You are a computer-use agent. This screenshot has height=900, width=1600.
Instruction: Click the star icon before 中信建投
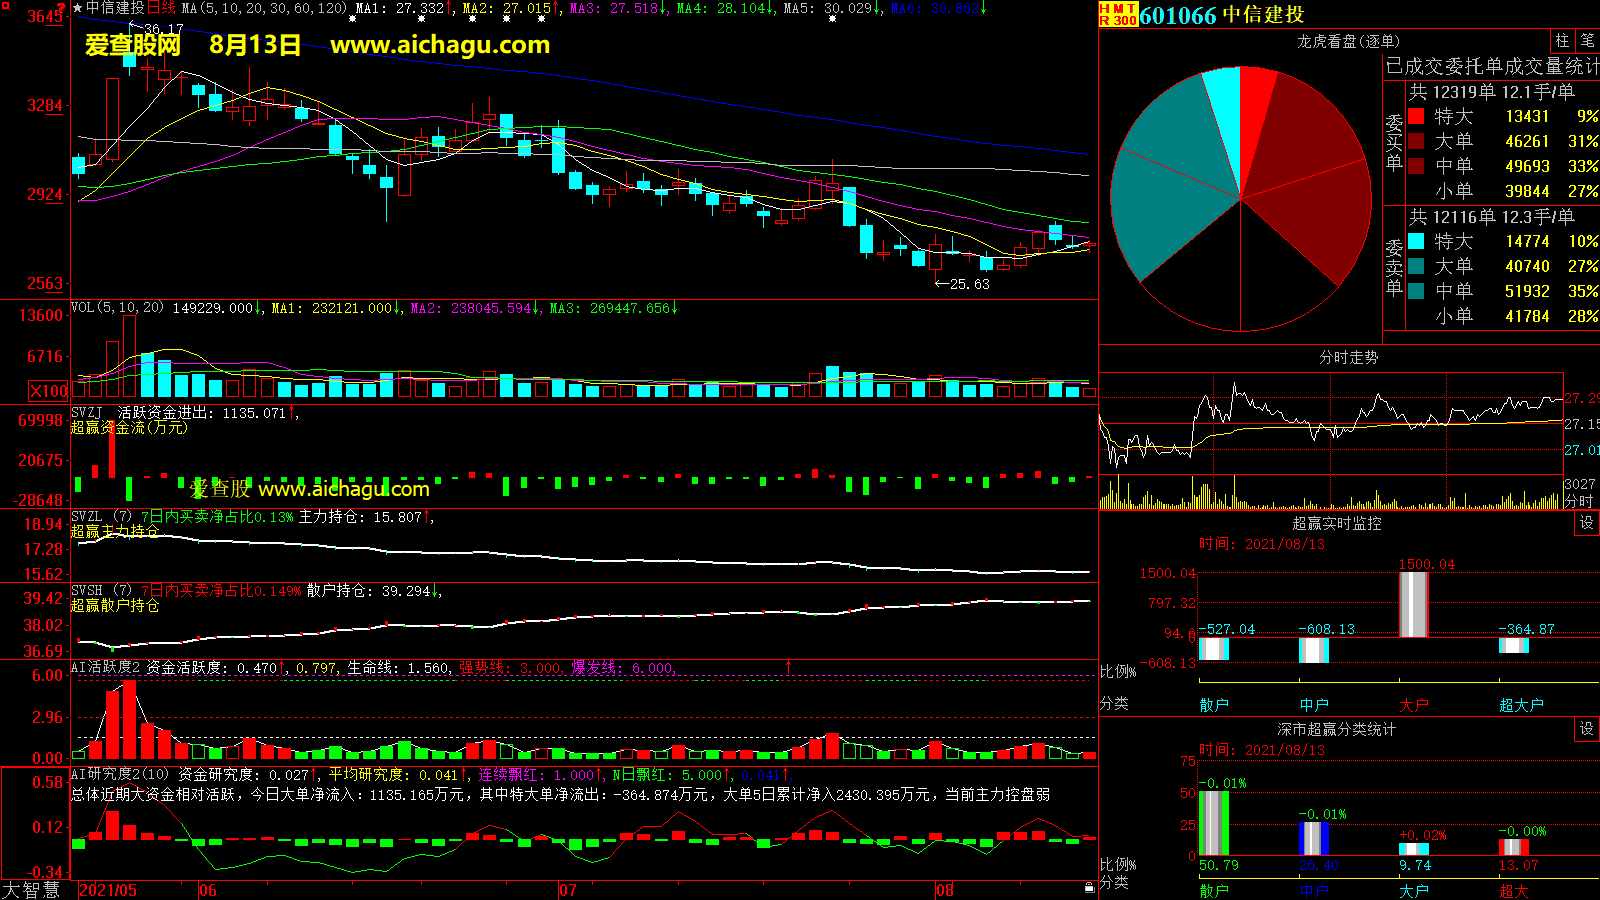(x=78, y=8)
